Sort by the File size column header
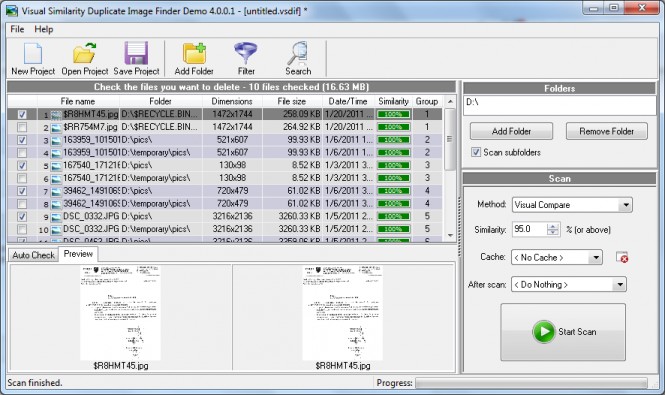 click(292, 101)
